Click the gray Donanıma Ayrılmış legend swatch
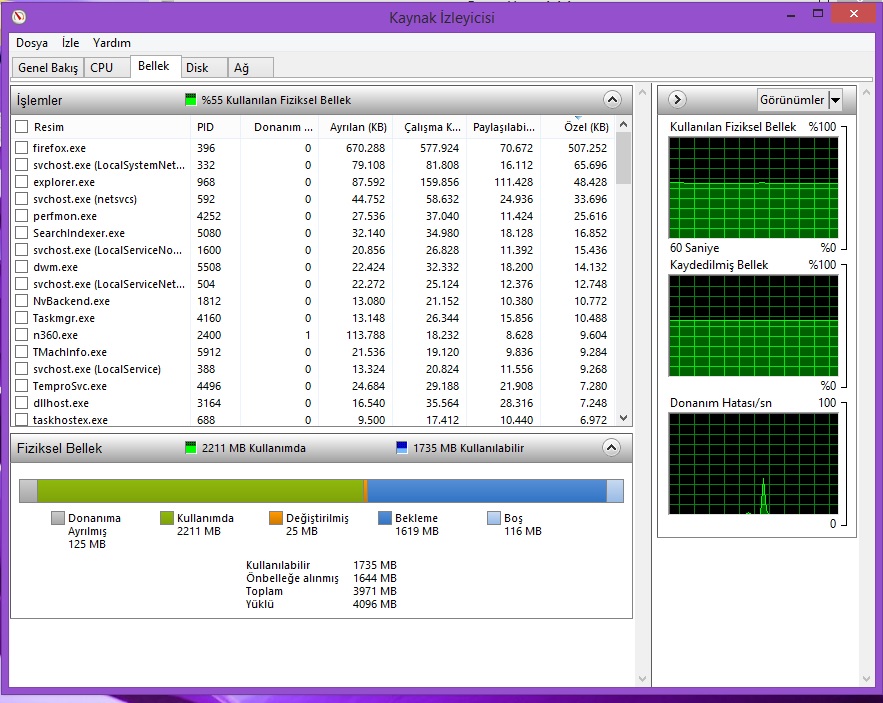The image size is (883, 703). tap(57, 518)
